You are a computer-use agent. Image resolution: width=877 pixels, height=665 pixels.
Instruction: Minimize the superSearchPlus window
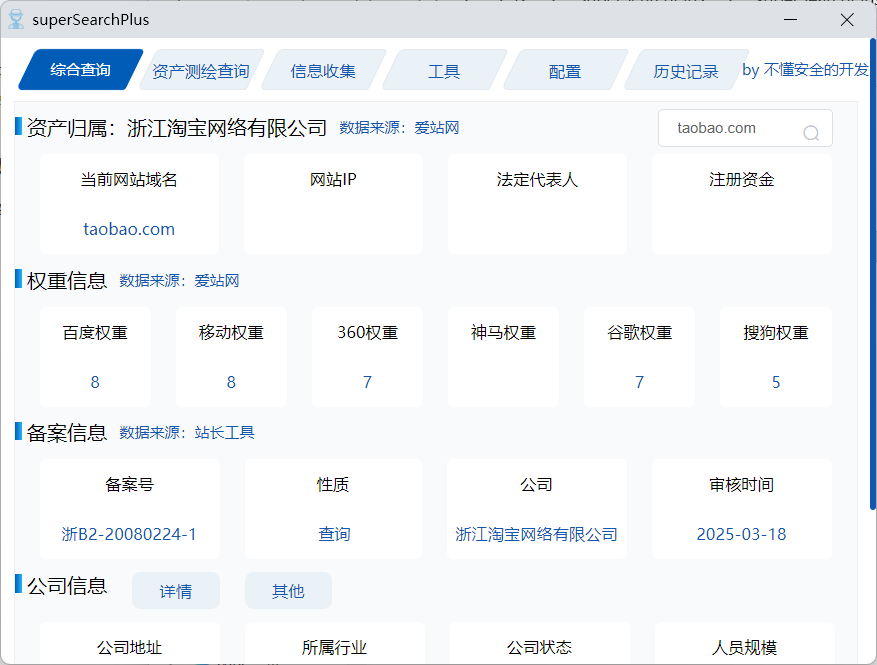click(790, 20)
